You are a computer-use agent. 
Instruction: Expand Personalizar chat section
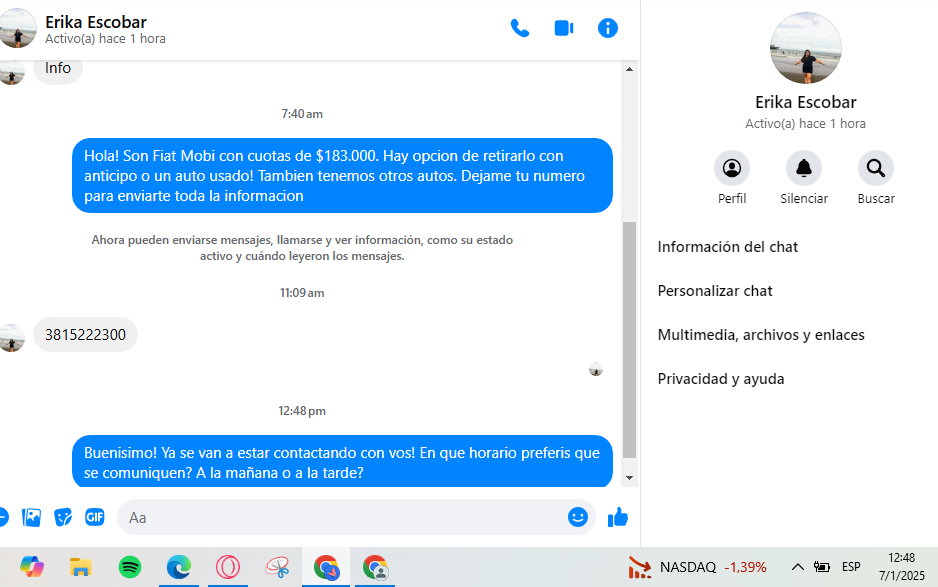715,291
